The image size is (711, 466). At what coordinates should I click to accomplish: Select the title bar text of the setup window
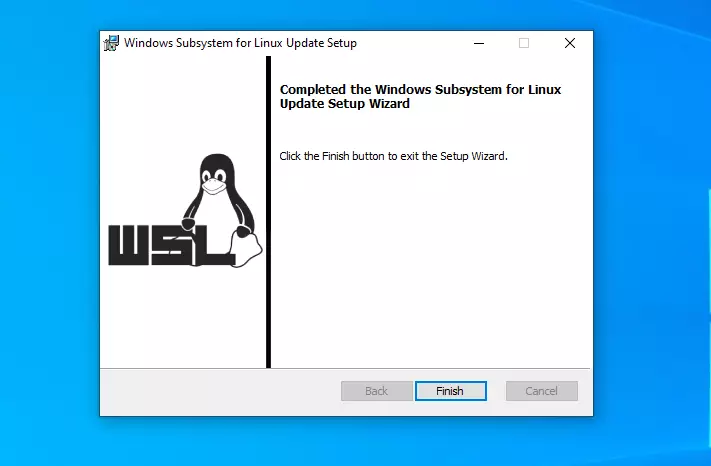(x=240, y=43)
